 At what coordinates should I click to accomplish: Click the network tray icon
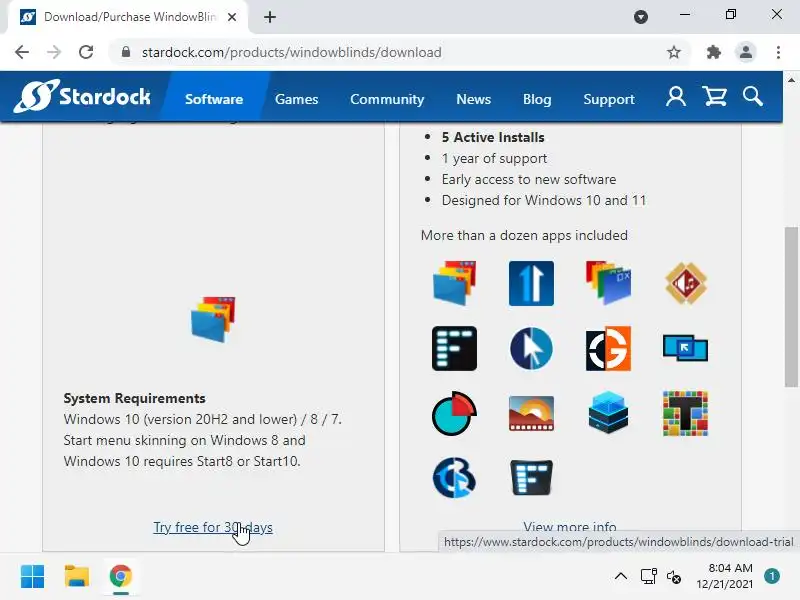pyautogui.click(x=648, y=577)
